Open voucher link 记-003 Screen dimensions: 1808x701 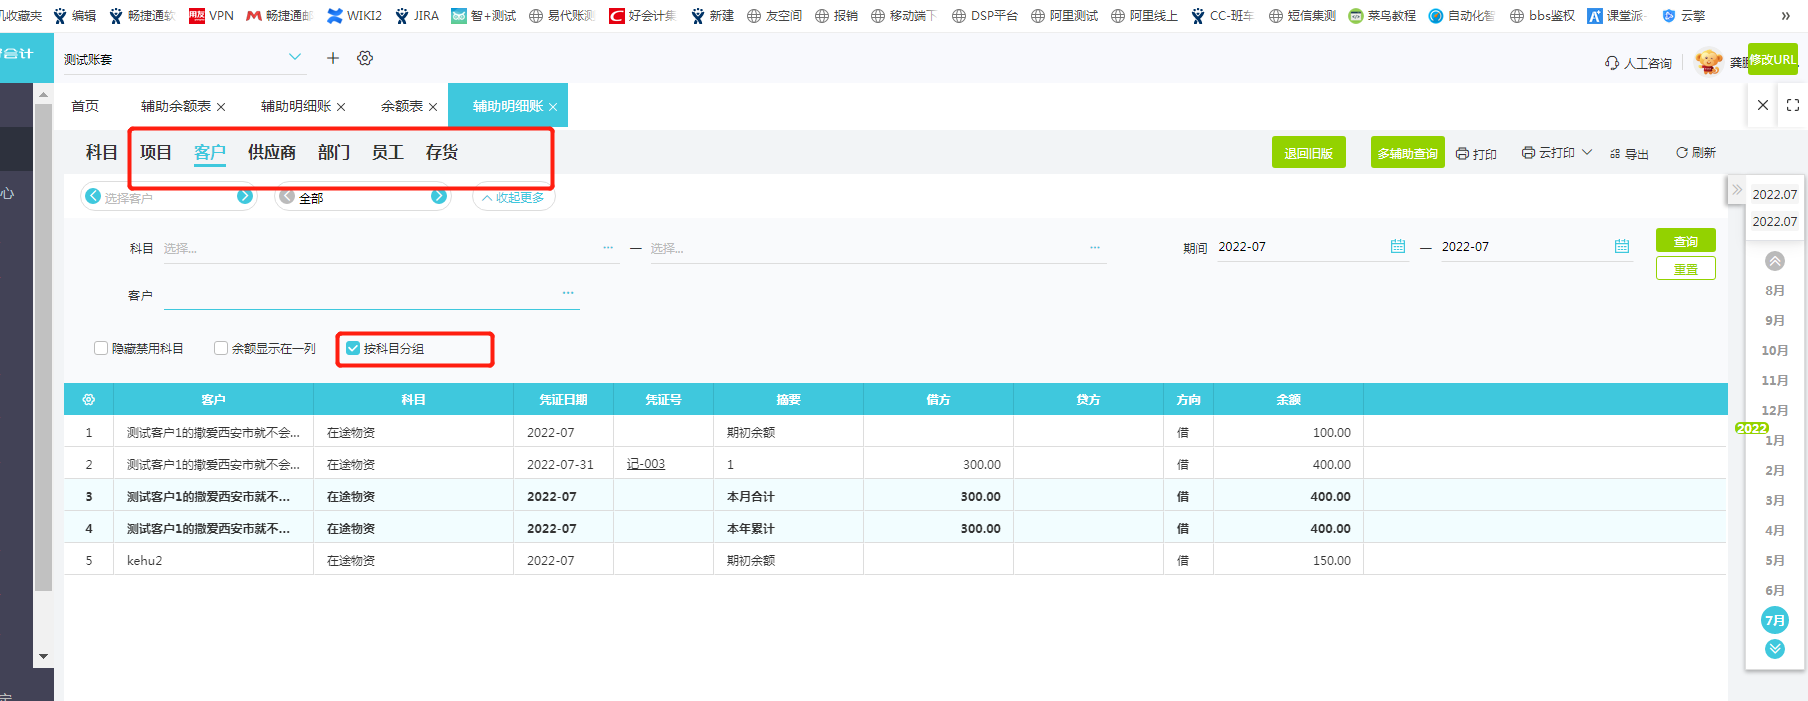(x=646, y=464)
